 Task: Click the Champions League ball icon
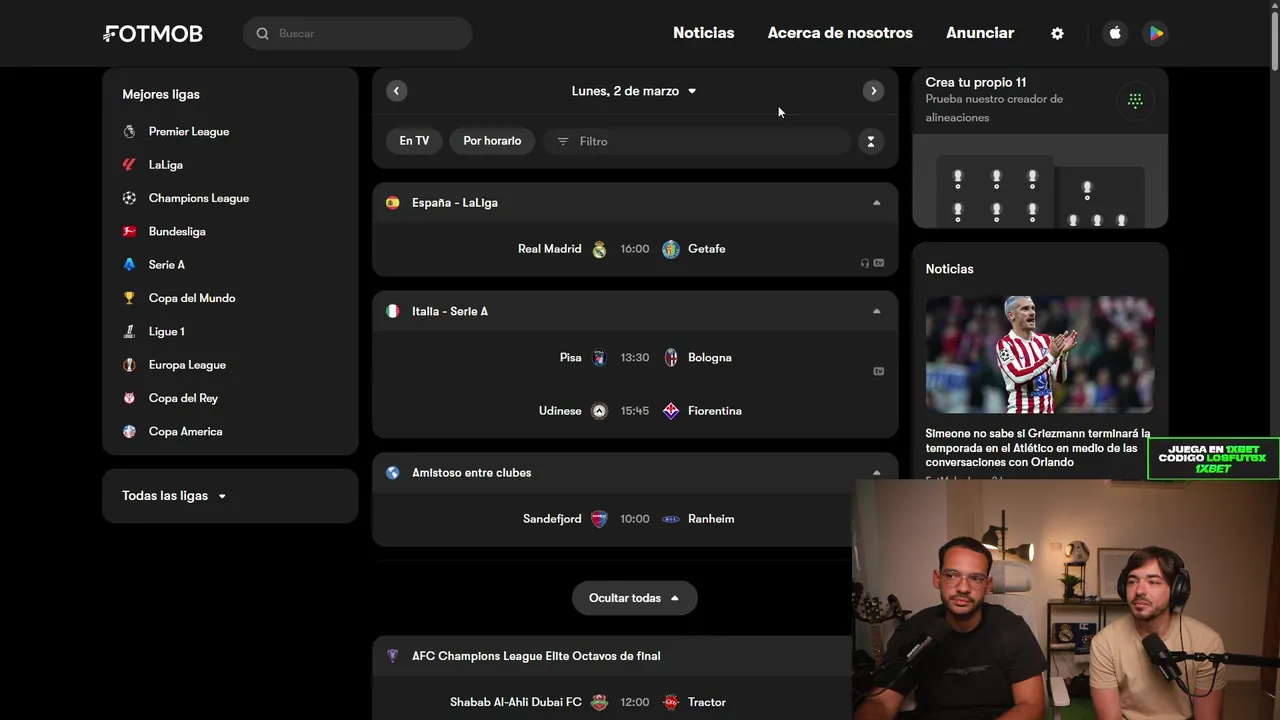129,198
